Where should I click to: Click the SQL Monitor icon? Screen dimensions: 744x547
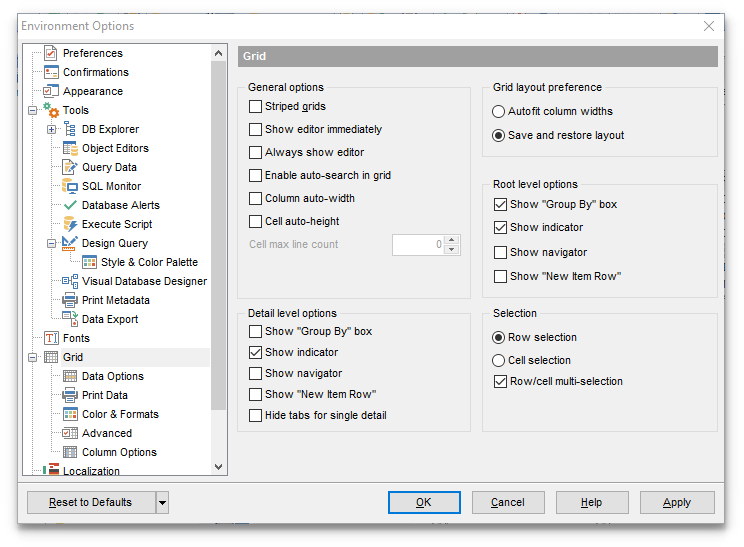pyautogui.click(x=70, y=186)
